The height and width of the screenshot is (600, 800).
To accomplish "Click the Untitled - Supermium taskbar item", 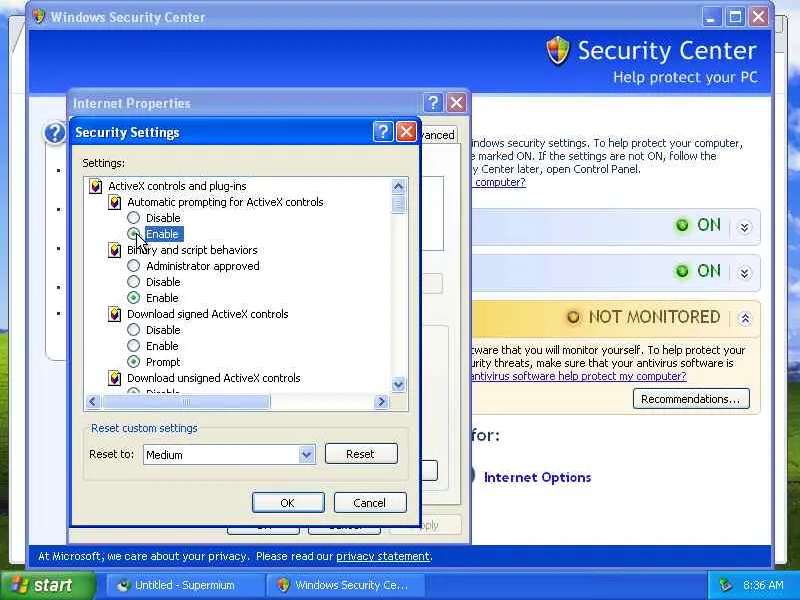I will coord(185,585).
